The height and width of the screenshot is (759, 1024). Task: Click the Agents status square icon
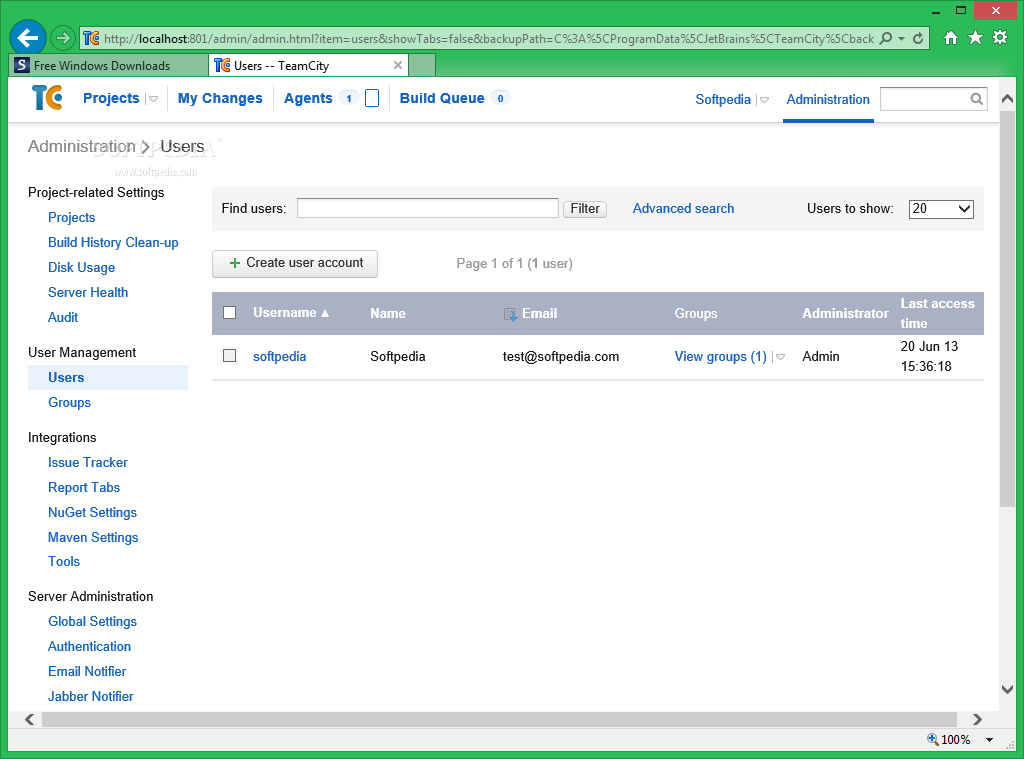coord(372,98)
